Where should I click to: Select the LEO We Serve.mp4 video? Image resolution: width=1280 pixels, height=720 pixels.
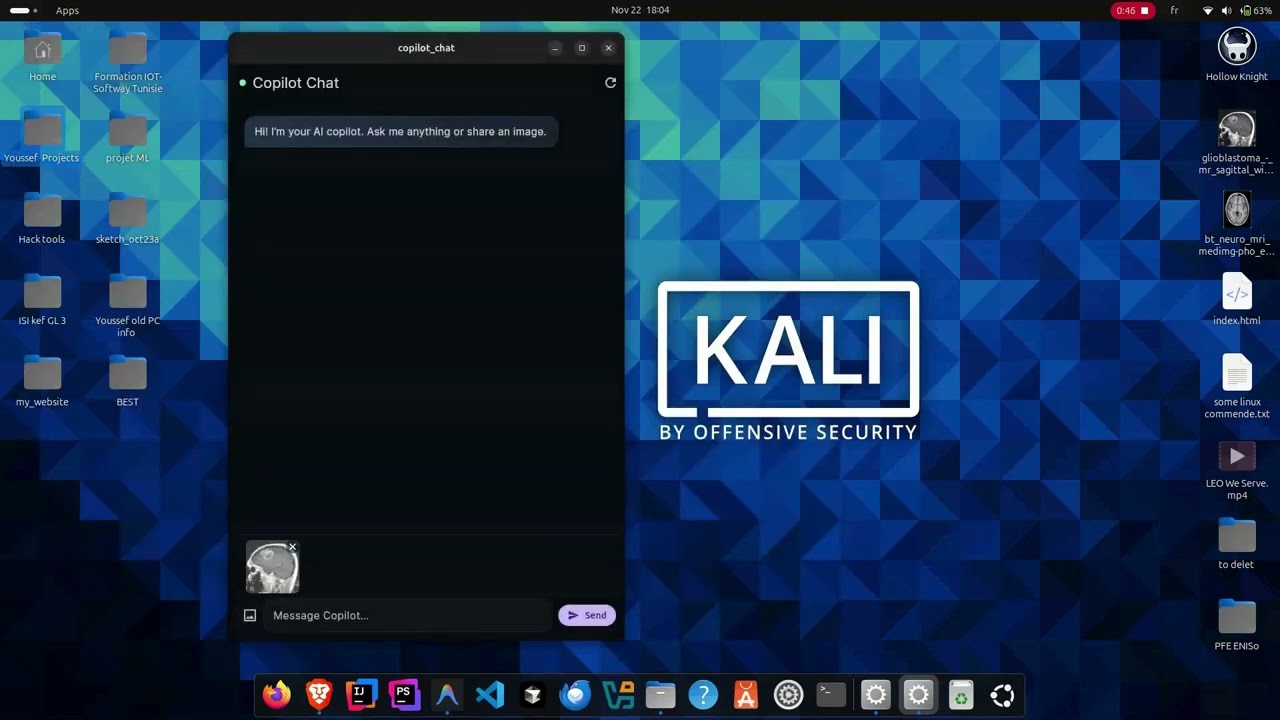1237,468
